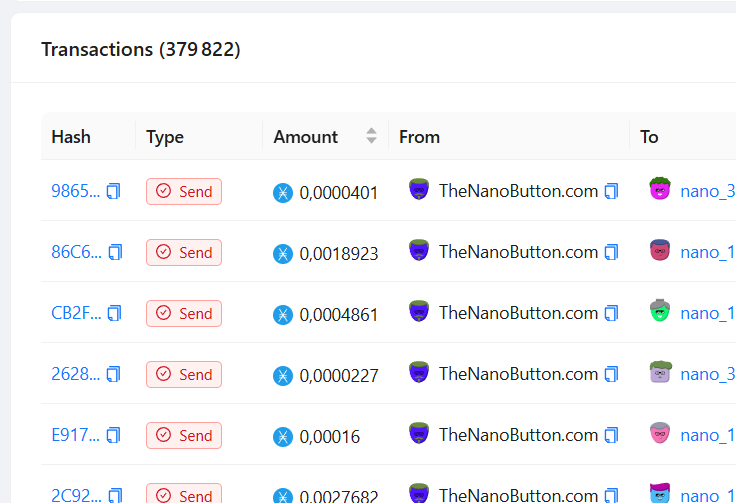This screenshot has height=503, width=736.
Task: Click the blue recipient avatar in the 2C92 row
Action: click(660, 493)
